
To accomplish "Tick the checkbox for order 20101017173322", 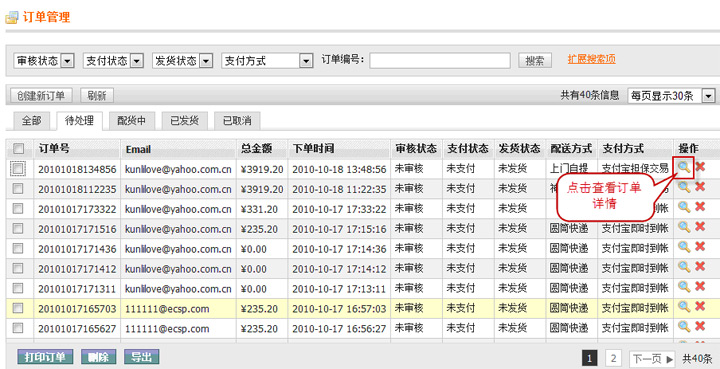I will coord(18,209).
